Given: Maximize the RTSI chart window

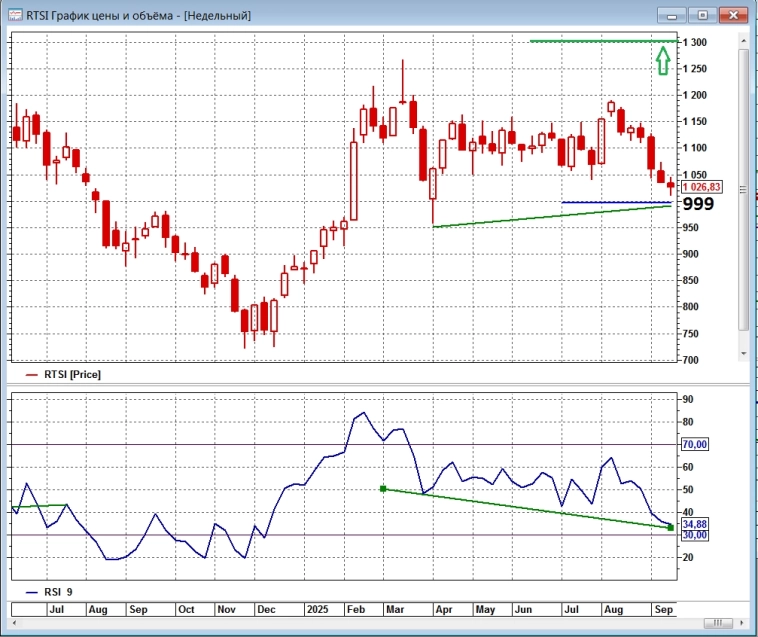Looking at the screenshot, I should [x=702, y=15].
